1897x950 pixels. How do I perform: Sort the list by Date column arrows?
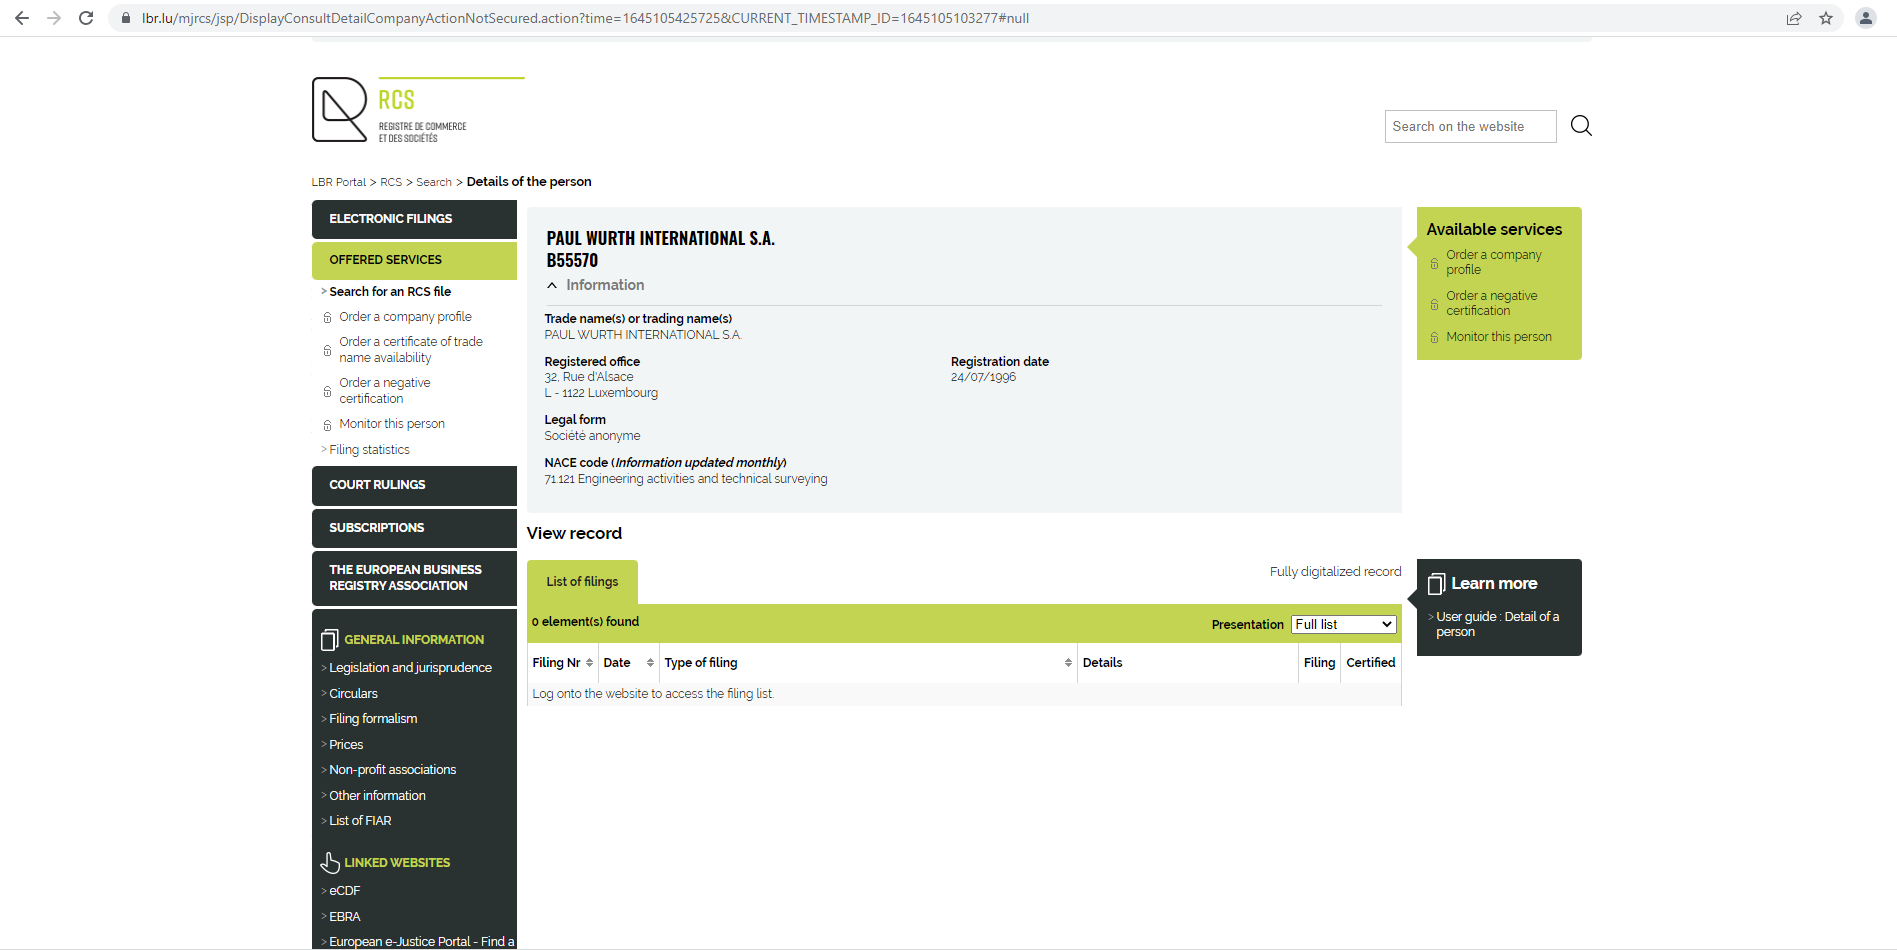(x=650, y=663)
